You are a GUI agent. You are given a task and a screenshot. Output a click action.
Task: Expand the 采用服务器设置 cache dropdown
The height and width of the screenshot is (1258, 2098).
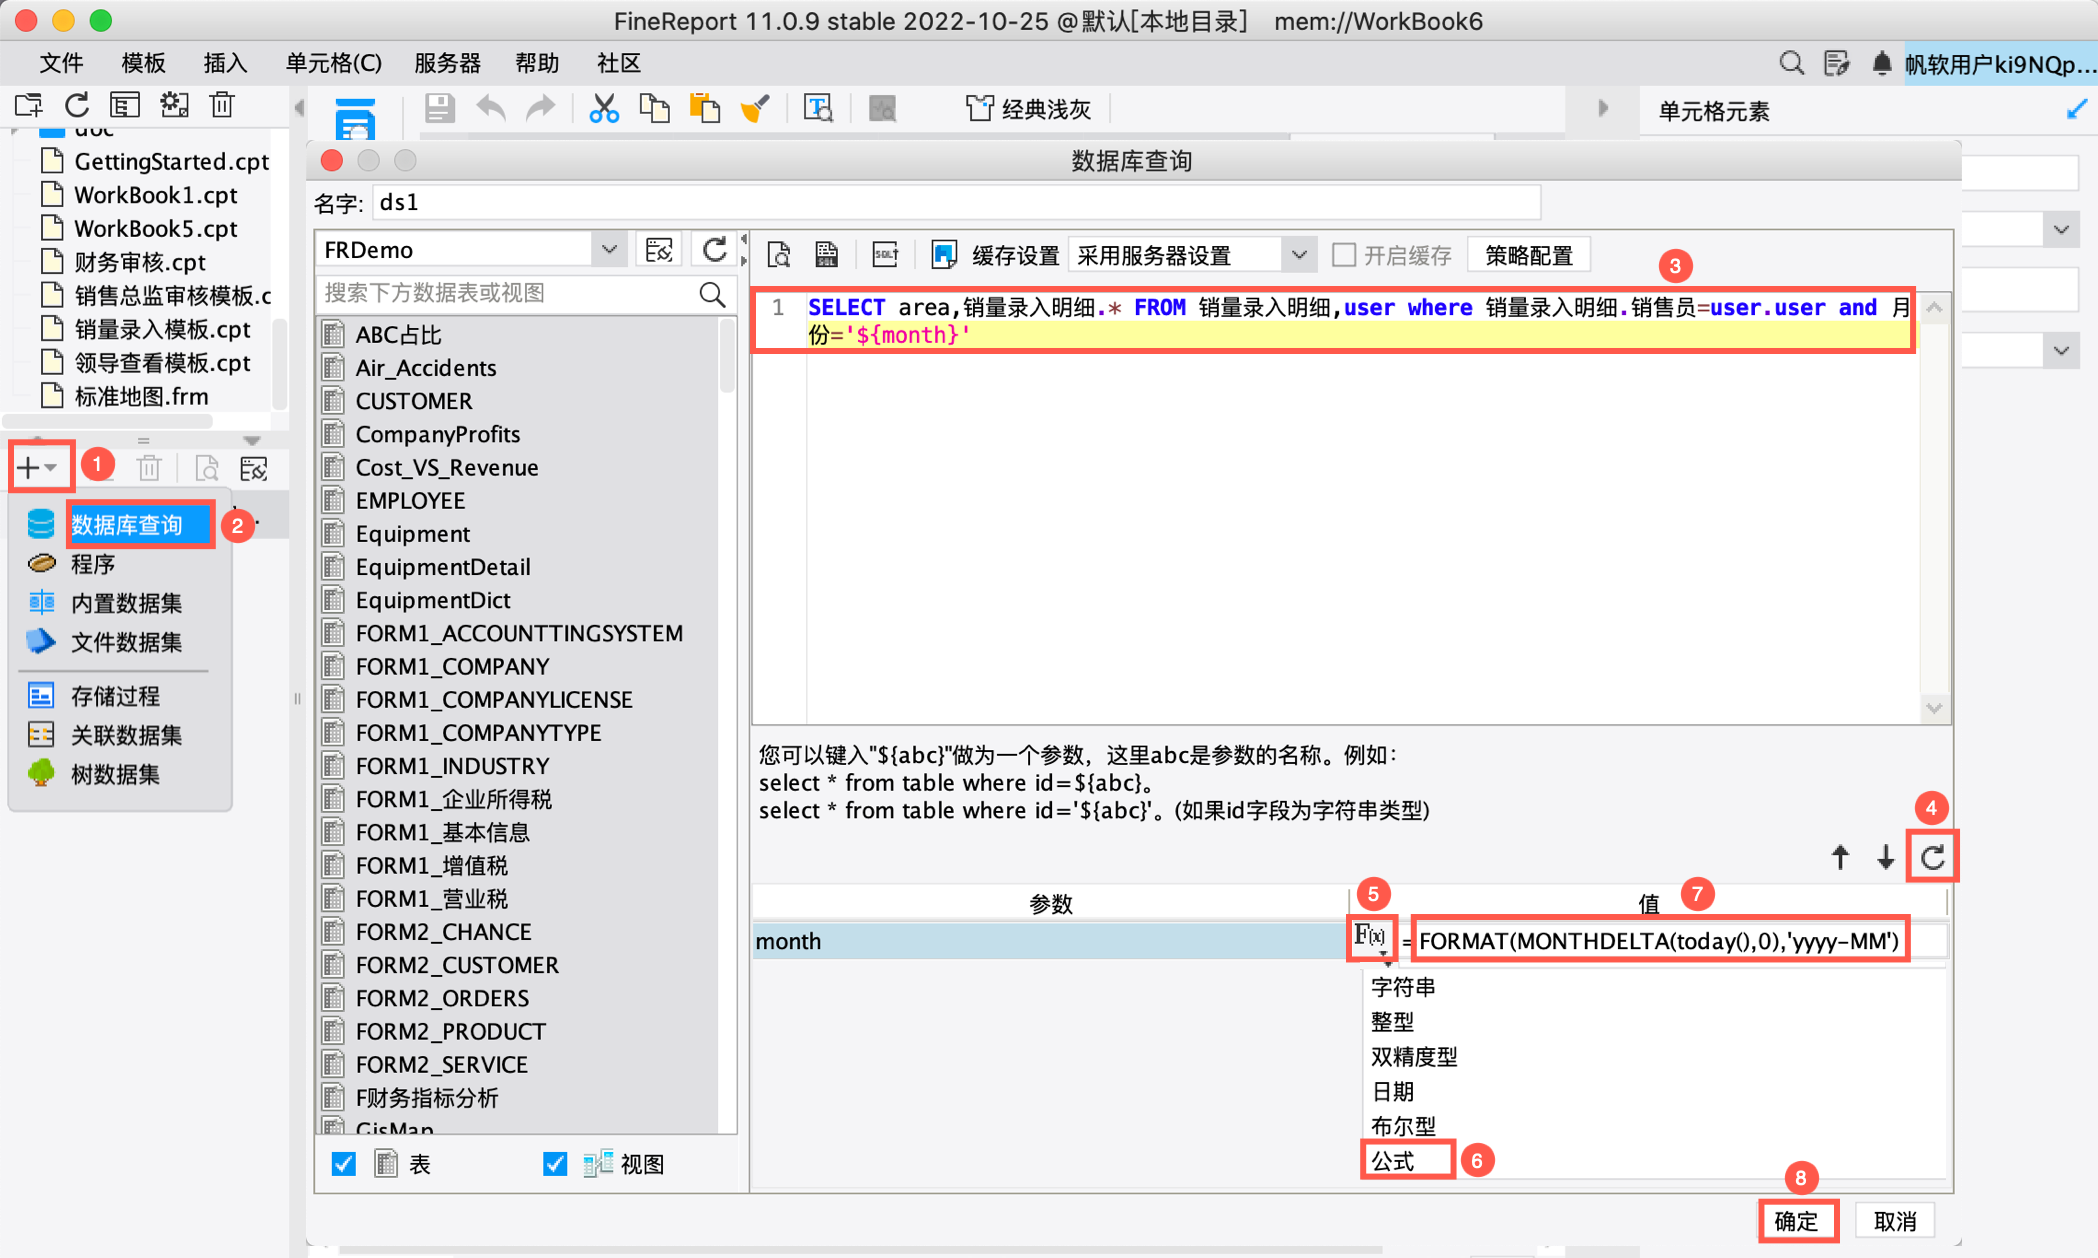(1298, 255)
